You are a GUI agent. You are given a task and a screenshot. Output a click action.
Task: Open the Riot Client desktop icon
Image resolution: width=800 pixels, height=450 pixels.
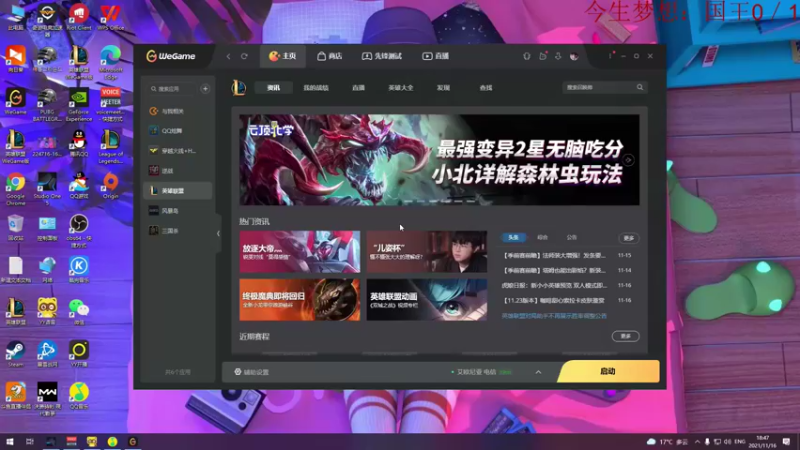click(79, 17)
